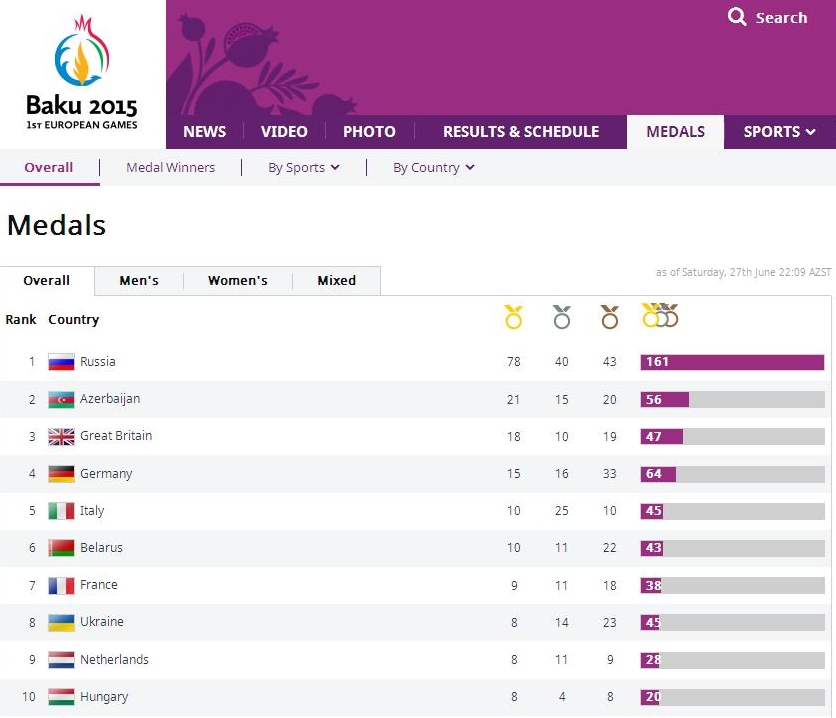Click the total medals column icon
The width and height of the screenshot is (836, 718).
click(x=660, y=316)
